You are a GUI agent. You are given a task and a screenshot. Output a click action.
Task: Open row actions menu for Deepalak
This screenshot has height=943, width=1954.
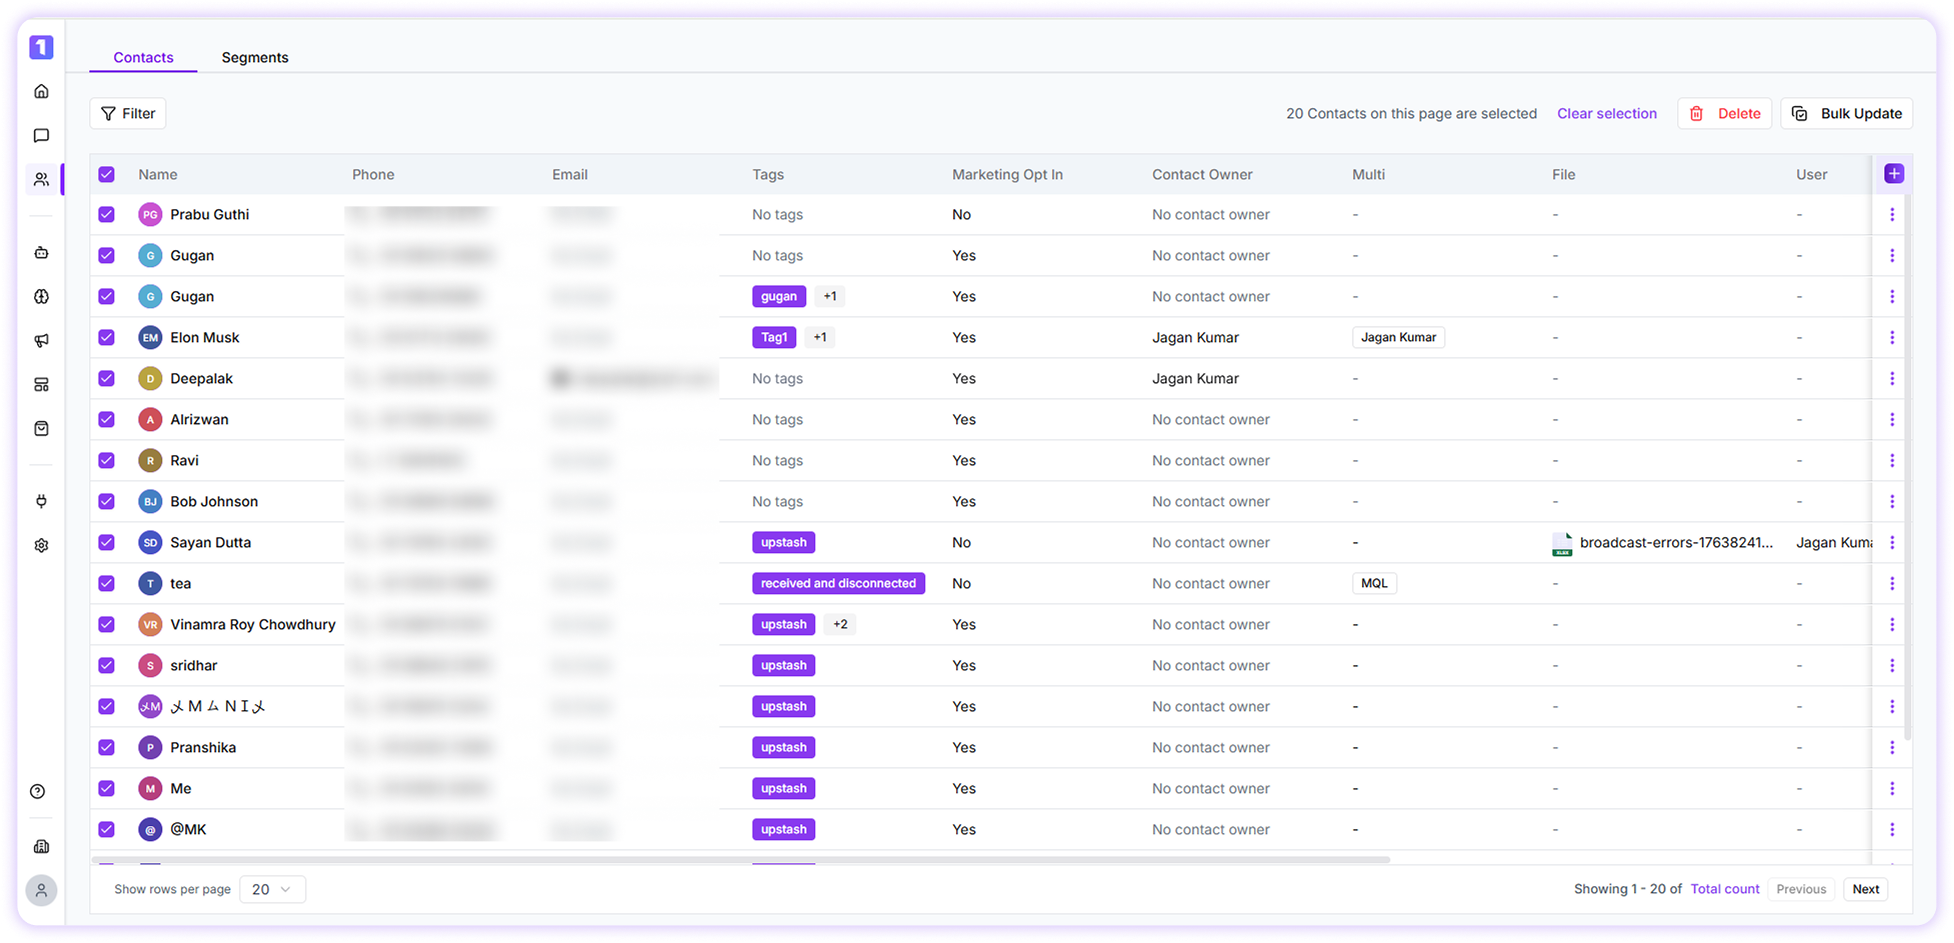[1891, 378]
